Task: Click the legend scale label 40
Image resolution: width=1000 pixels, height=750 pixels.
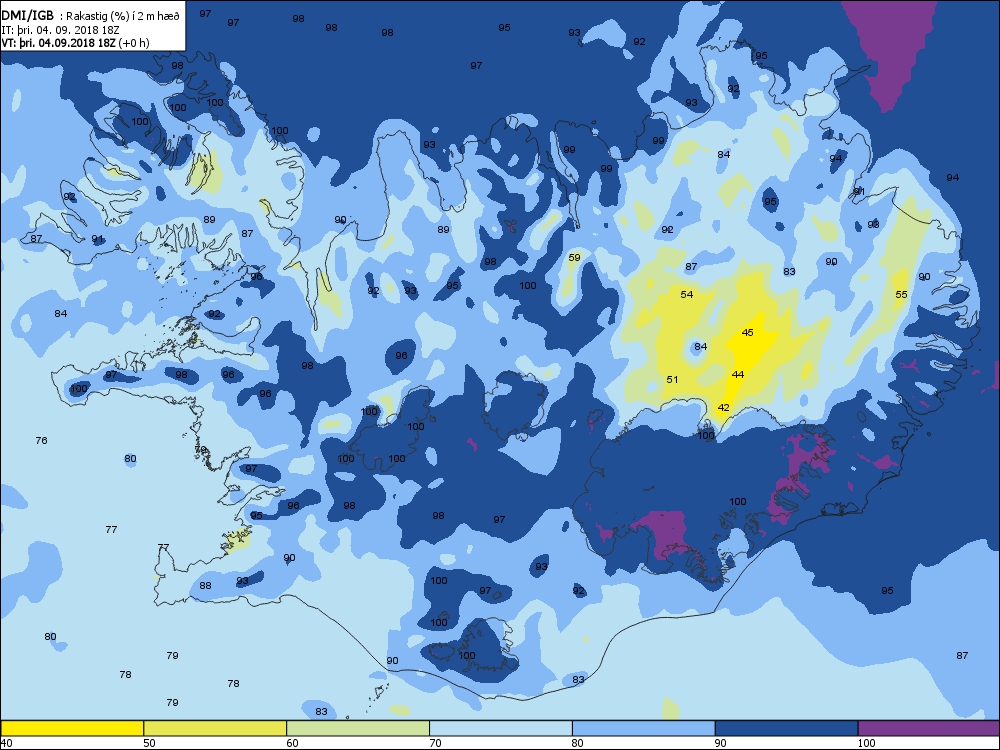Action: [x=6, y=743]
